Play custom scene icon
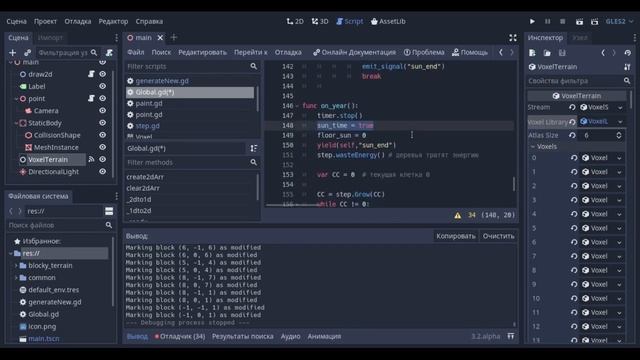Image resolution: width=640 pixels, height=360 pixels. pyautogui.click(x=595, y=21)
